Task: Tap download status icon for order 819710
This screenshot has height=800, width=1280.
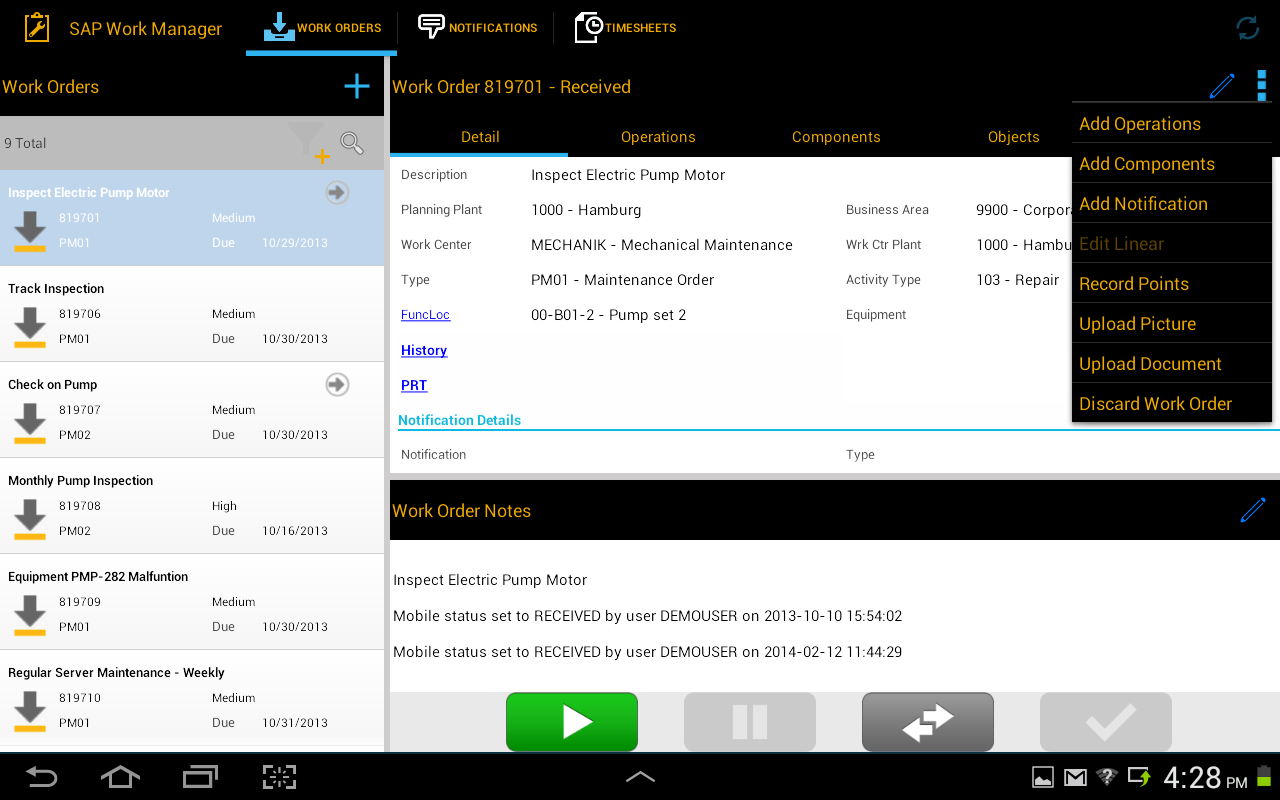Action: (30, 711)
